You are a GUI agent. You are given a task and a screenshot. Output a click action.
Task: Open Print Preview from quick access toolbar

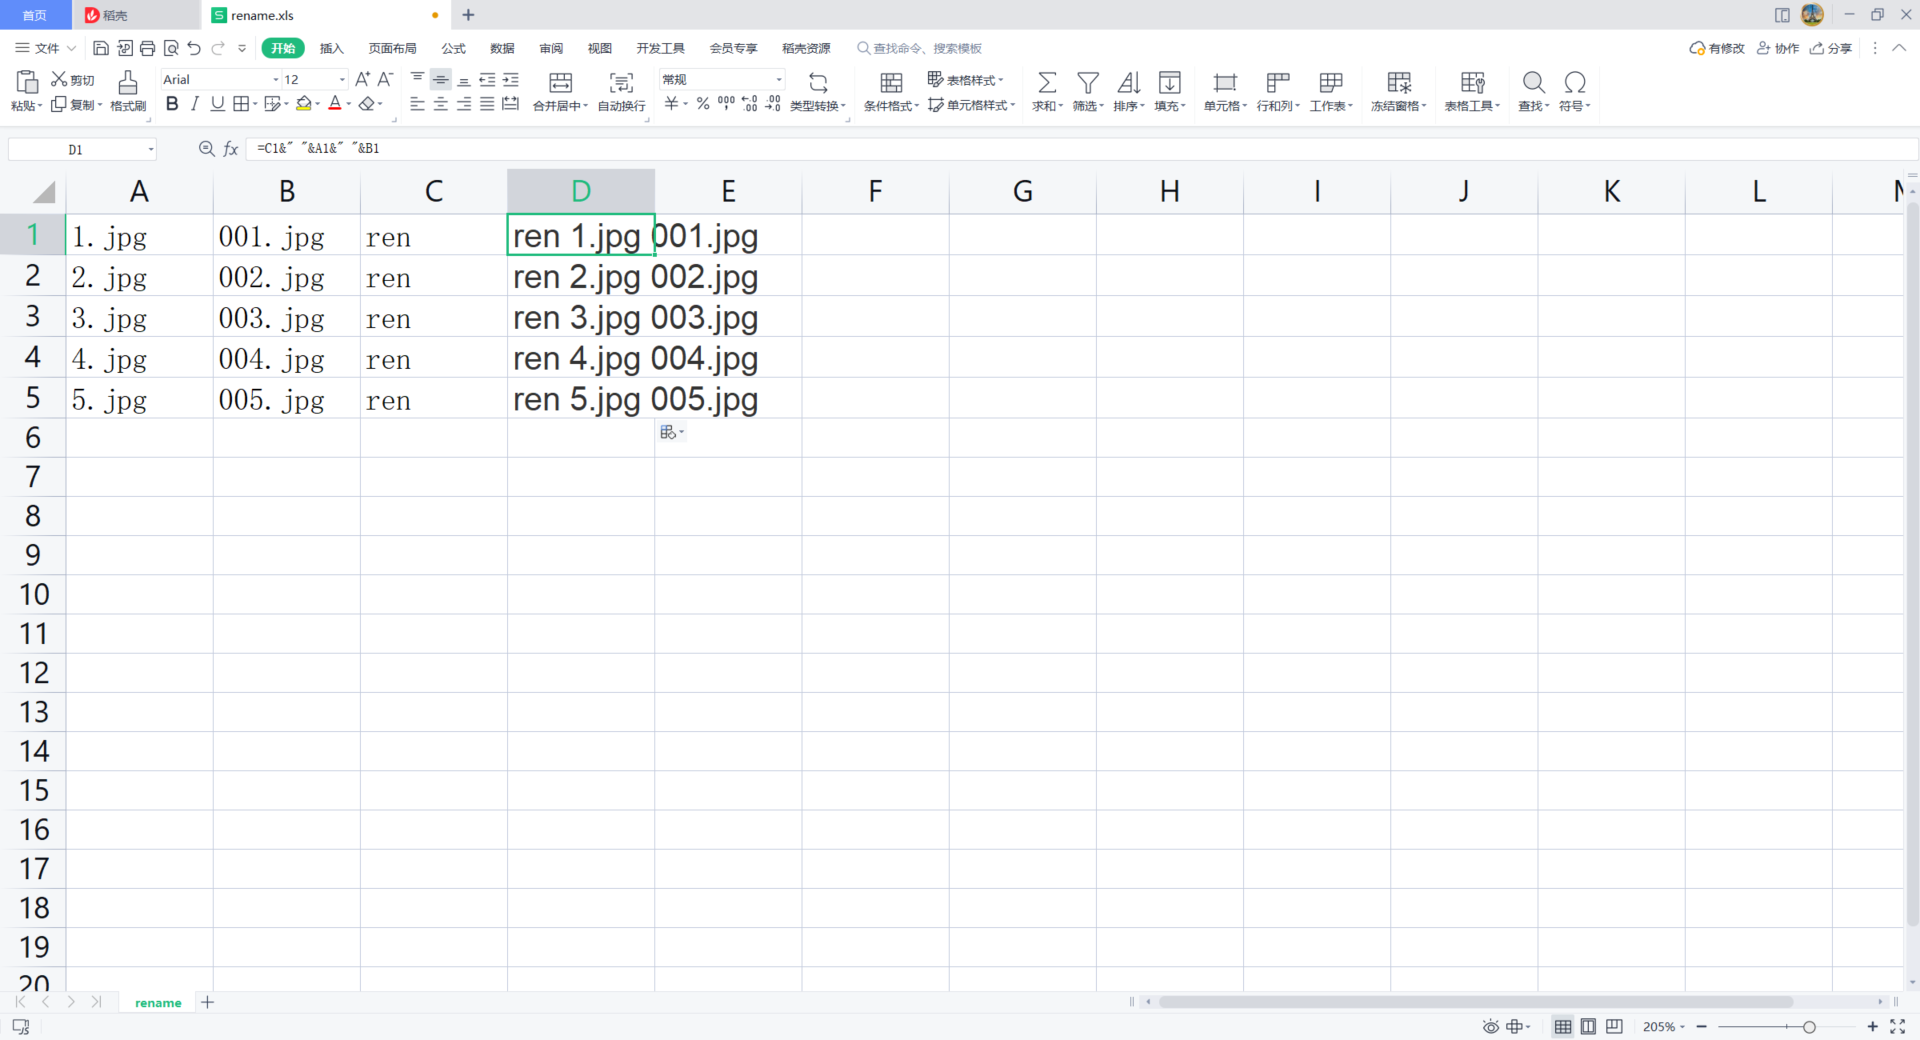pyautogui.click(x=171, y=48)
